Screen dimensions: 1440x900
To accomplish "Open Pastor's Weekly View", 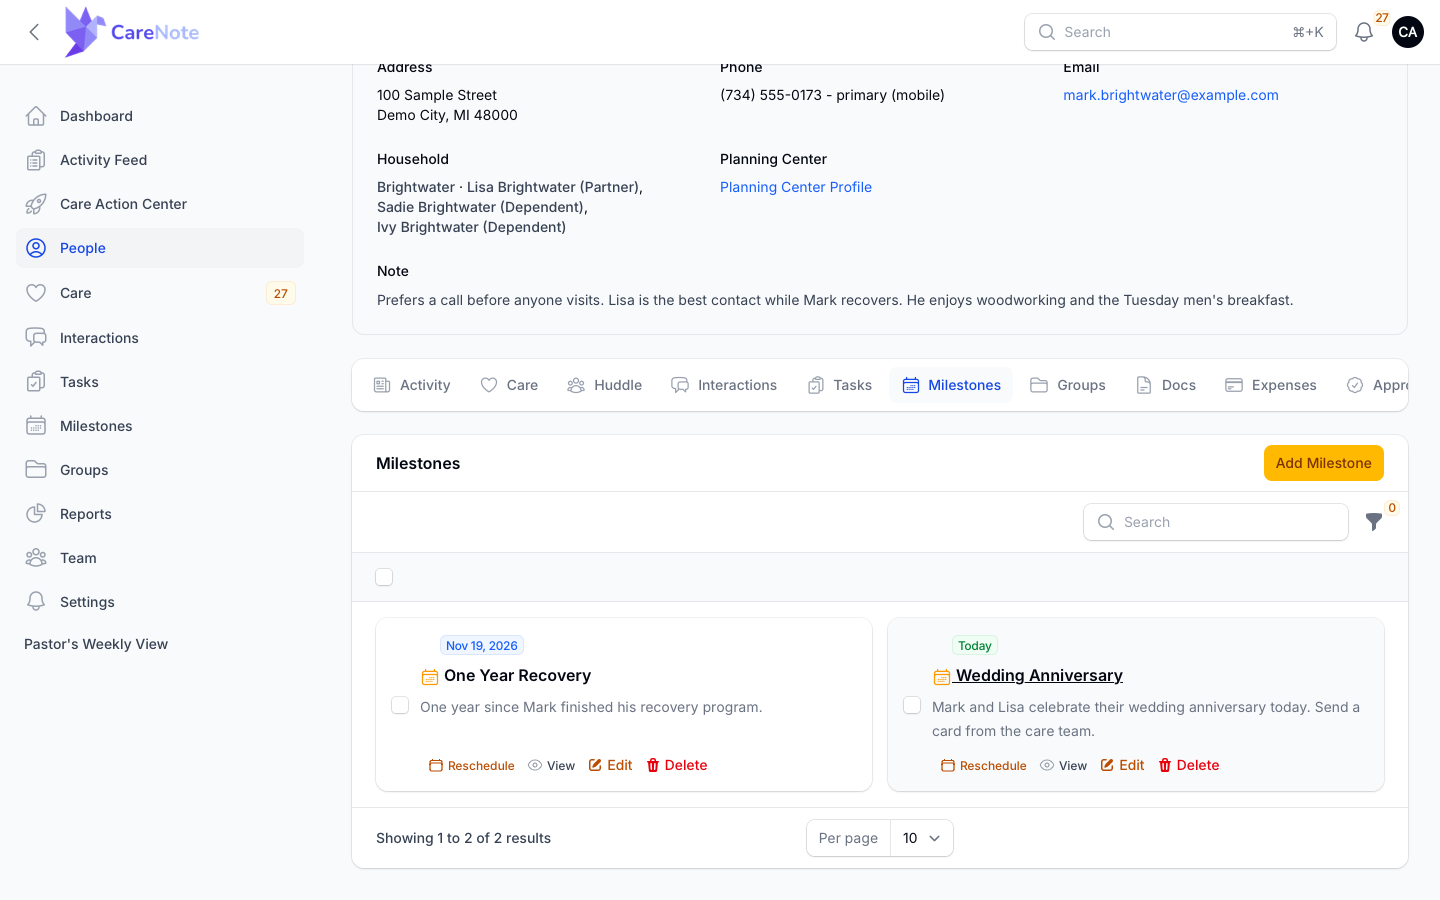I will tap(96, 644).
